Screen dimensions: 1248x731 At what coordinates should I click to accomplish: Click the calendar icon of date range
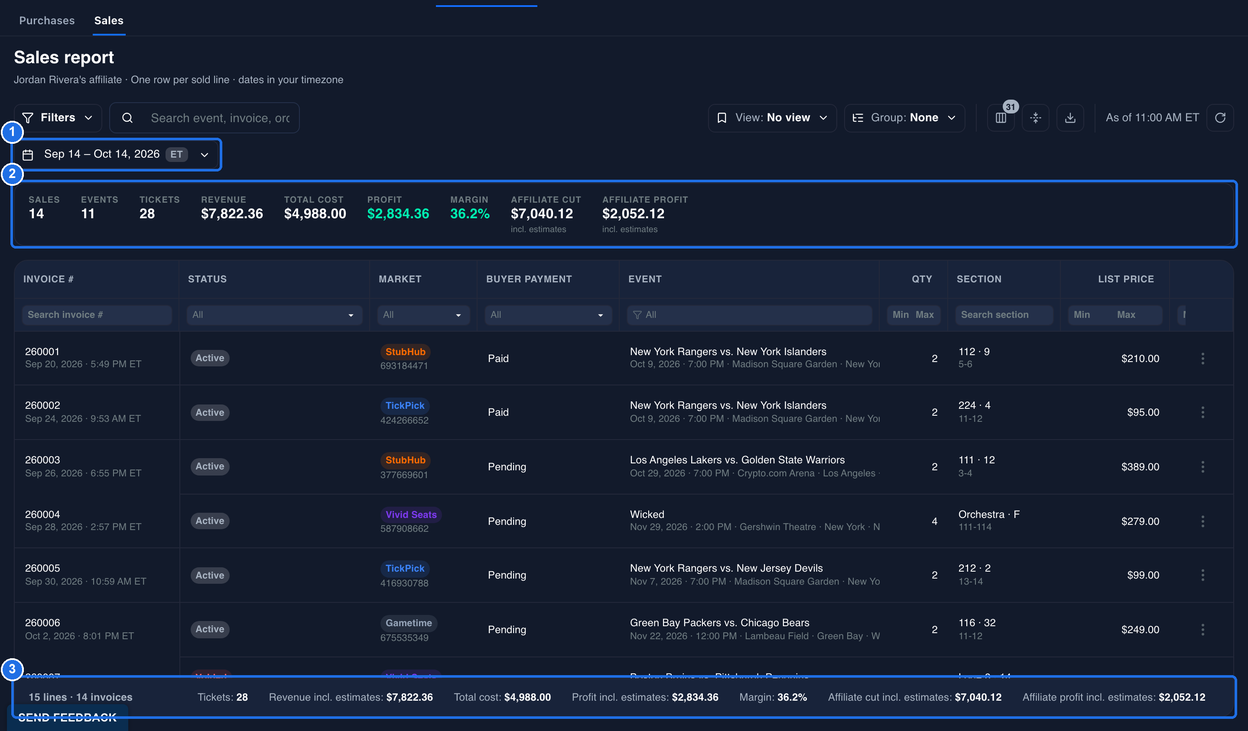pyautogui.click(x=28, y=155)
